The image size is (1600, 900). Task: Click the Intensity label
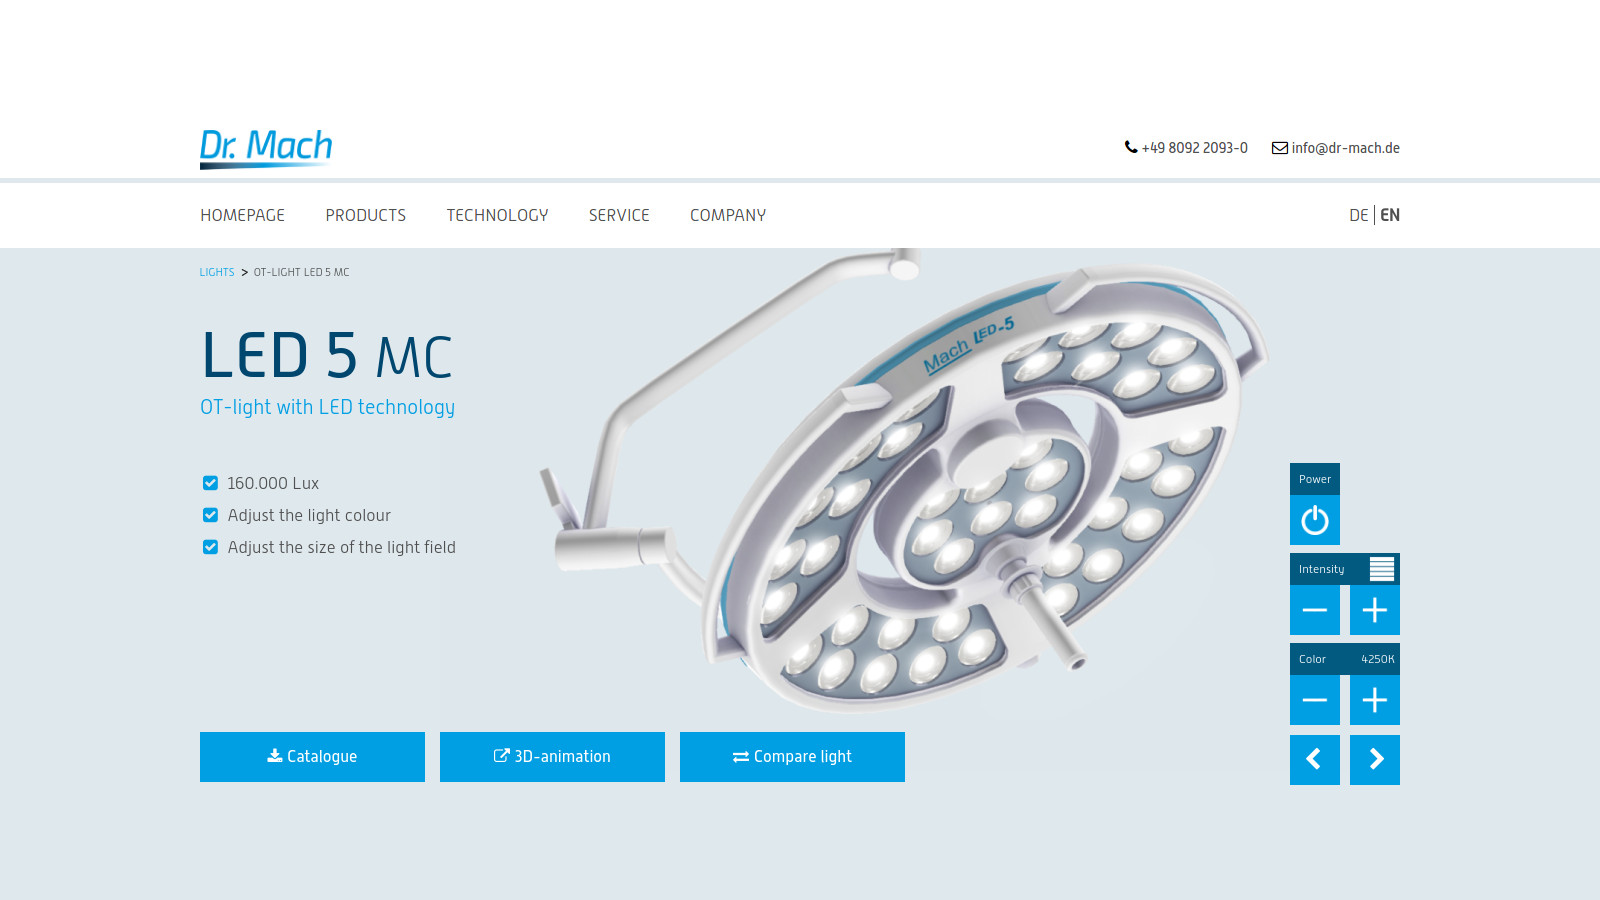pos(1321,569)
